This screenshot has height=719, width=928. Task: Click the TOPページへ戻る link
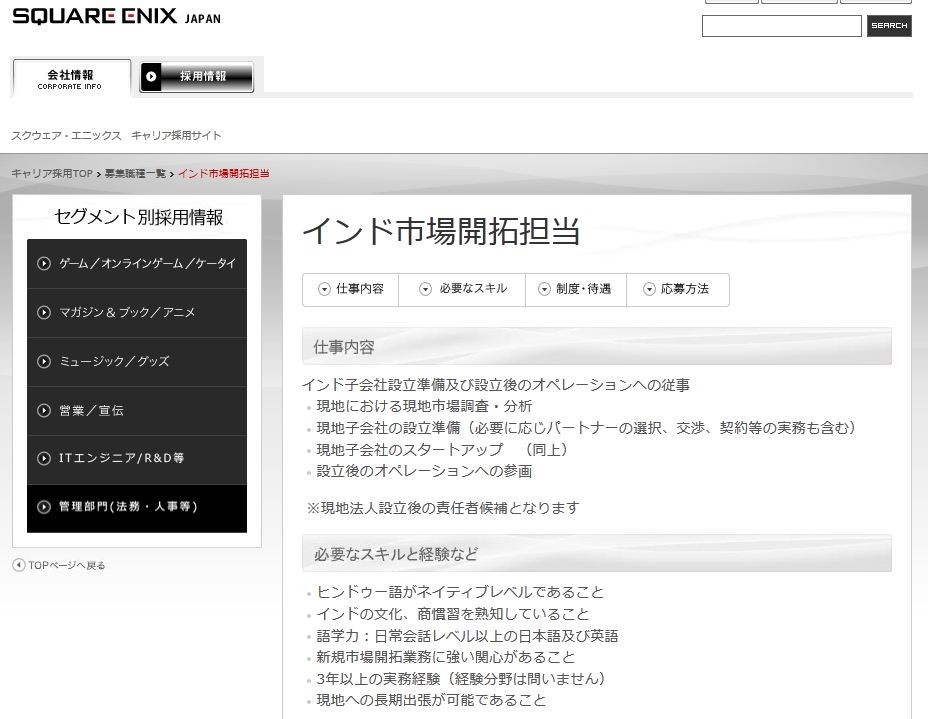tap(66, 565)
